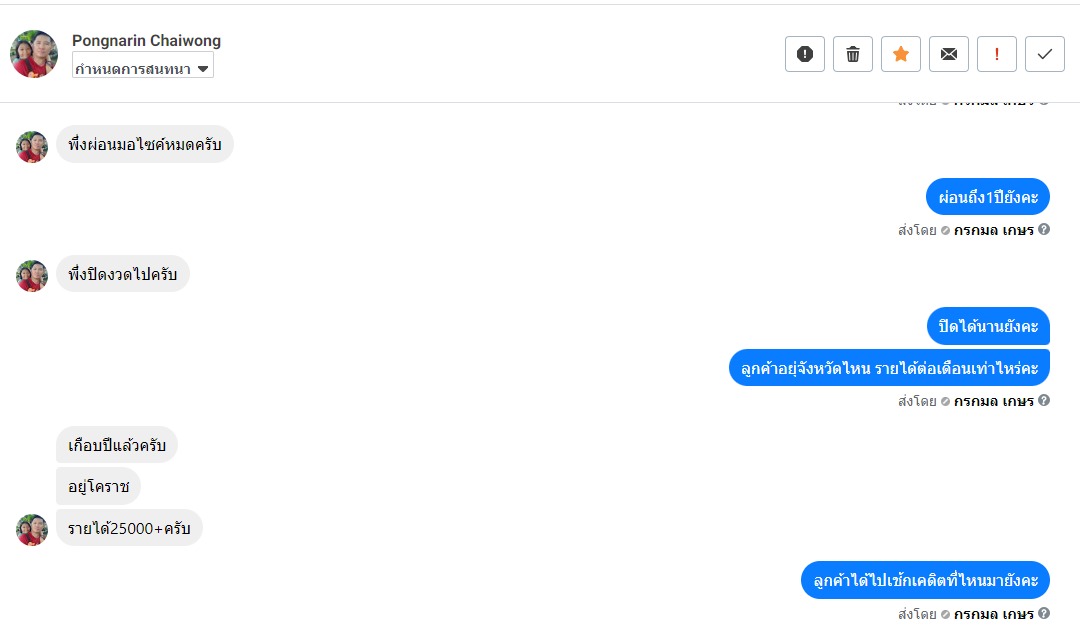Open Pongnarin Chaiwong's name link
Screen dimensions: 1080x638
pos(146,41)
